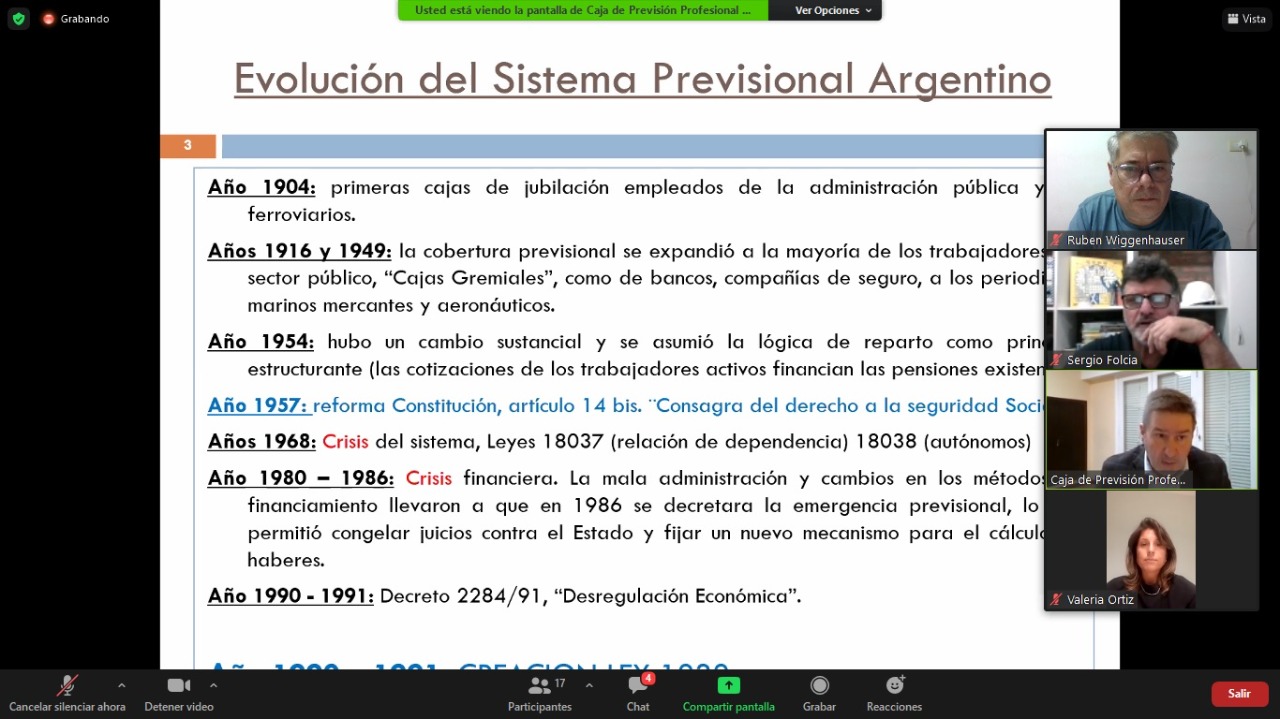Stop video using the camera icon
This screenshot has width=1280, height=719.
[x=179, y=685]
